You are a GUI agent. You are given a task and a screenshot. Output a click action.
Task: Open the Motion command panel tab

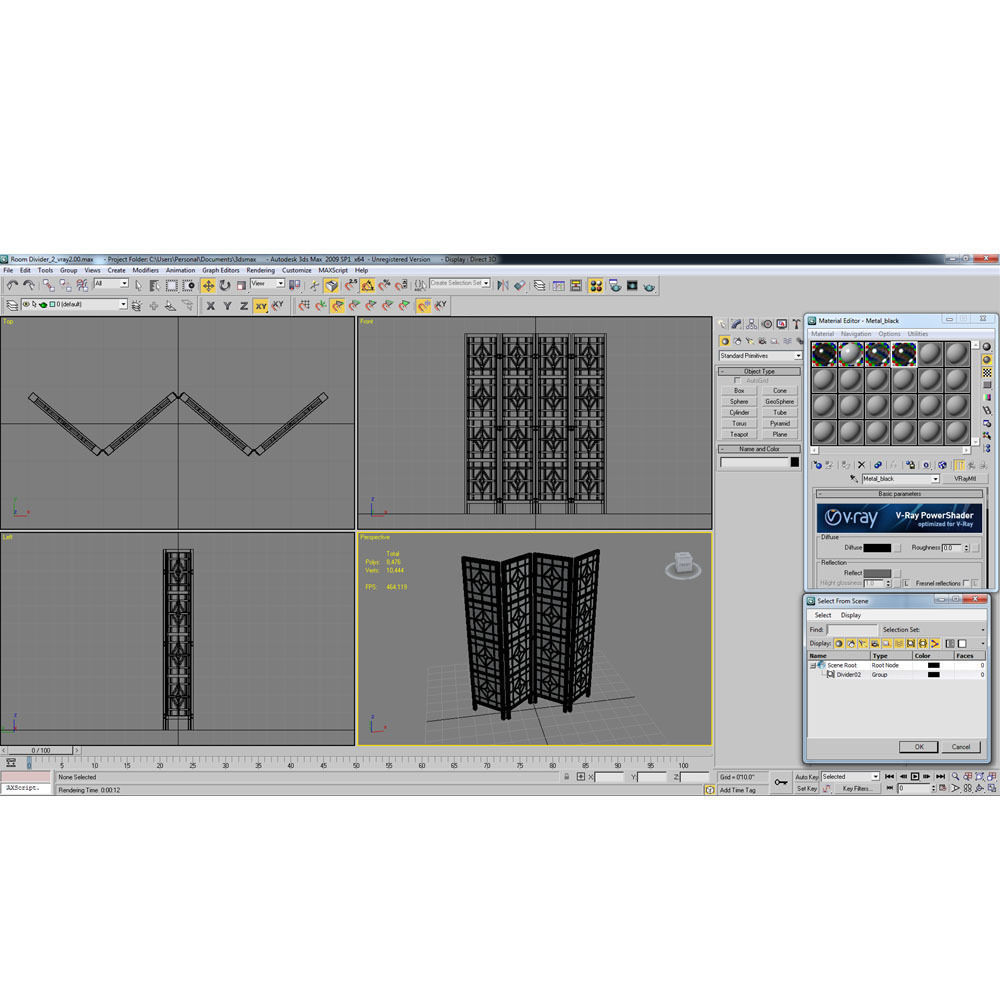[x=767, y=324]
